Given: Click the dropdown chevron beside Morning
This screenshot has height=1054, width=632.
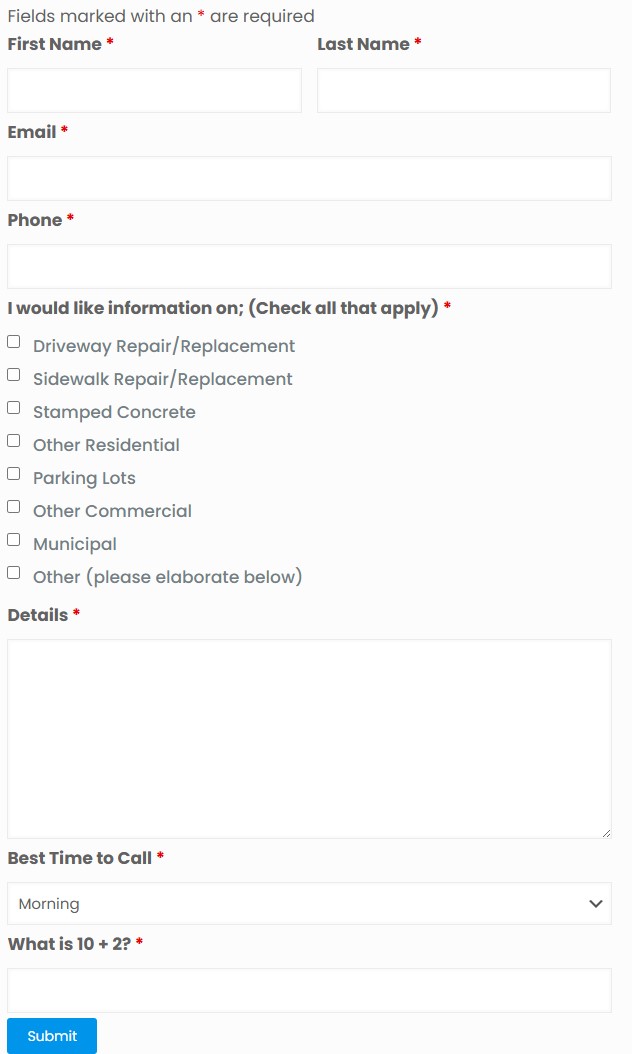Looking at the screenshot, I should 596,904.
